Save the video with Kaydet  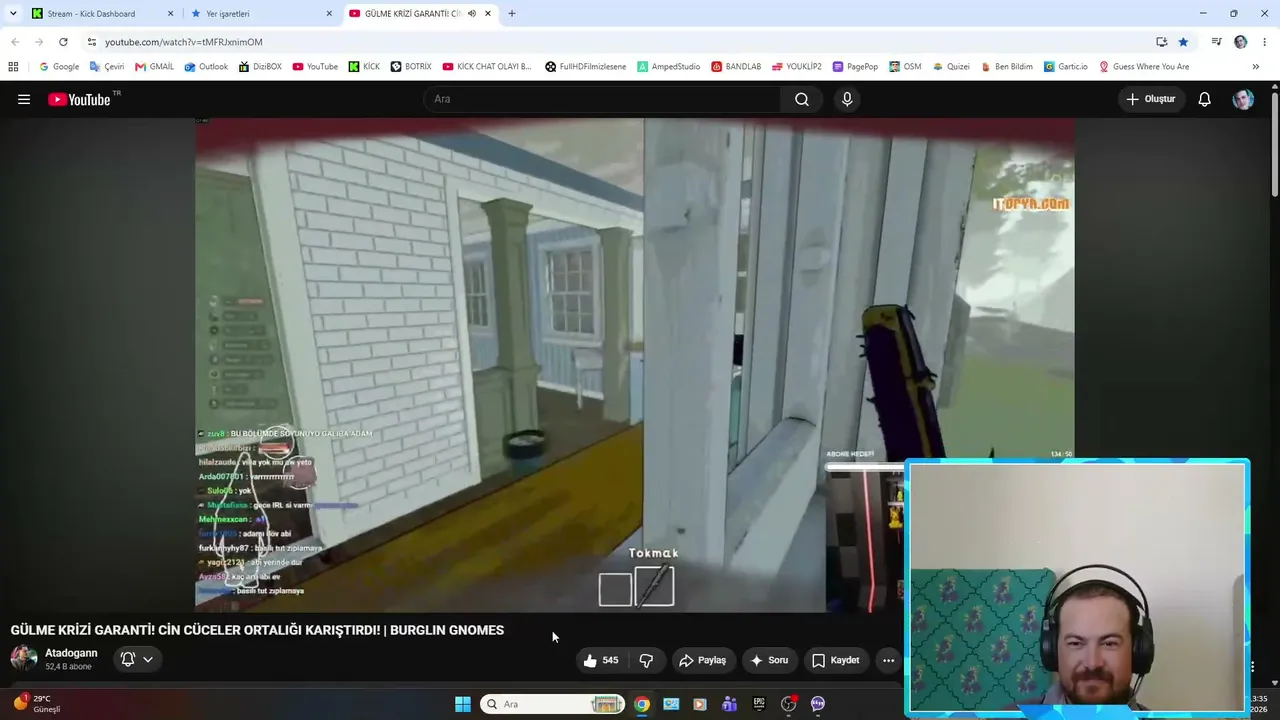(835, 660)
